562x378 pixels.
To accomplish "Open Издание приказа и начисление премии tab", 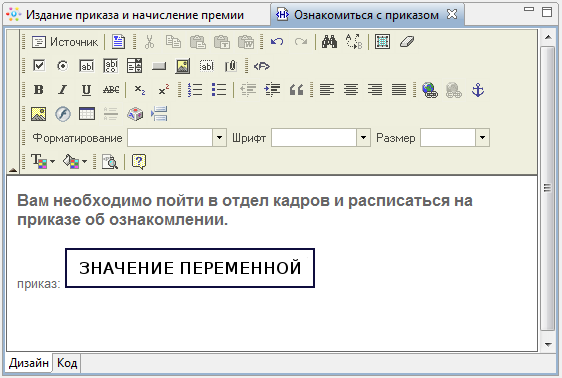I will click(134, 15).
